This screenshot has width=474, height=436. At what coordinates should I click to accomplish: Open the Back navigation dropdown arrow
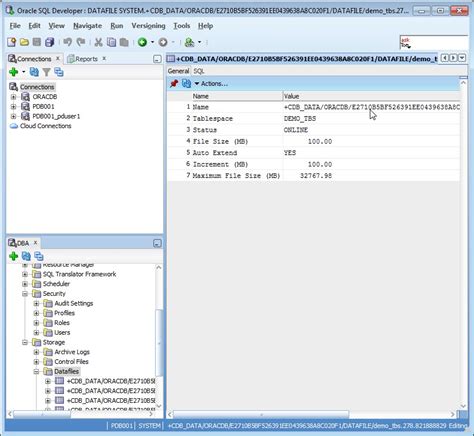click(152, 42)
